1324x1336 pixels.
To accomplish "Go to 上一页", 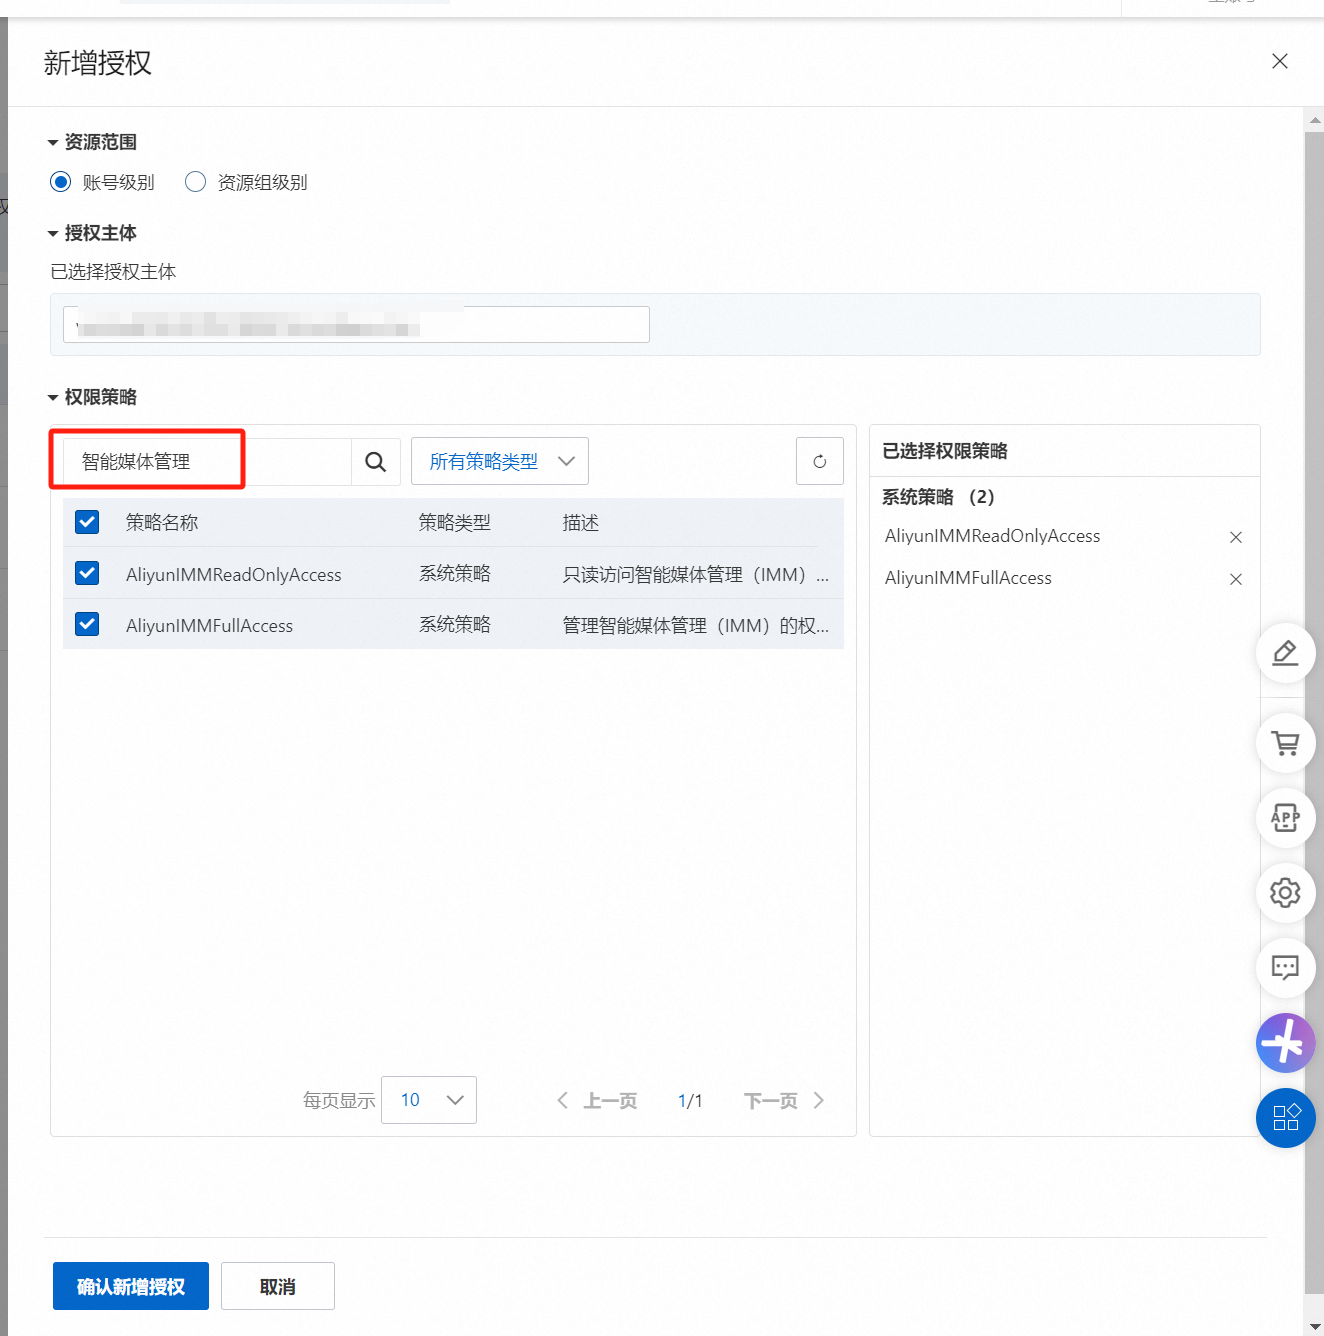I will point(598,1101).
